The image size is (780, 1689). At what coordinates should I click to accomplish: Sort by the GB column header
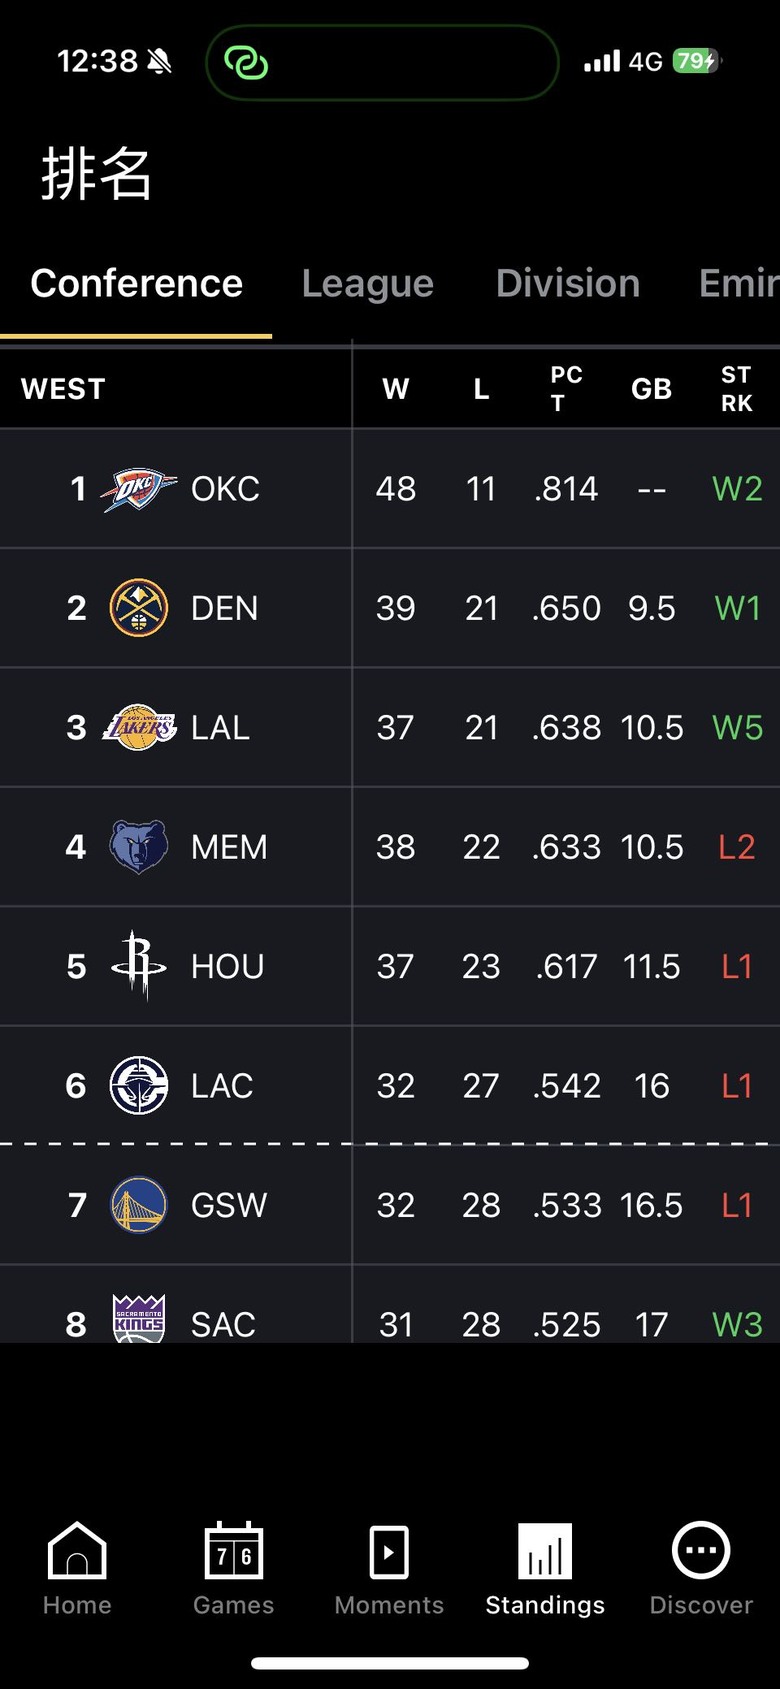[651, 389]
